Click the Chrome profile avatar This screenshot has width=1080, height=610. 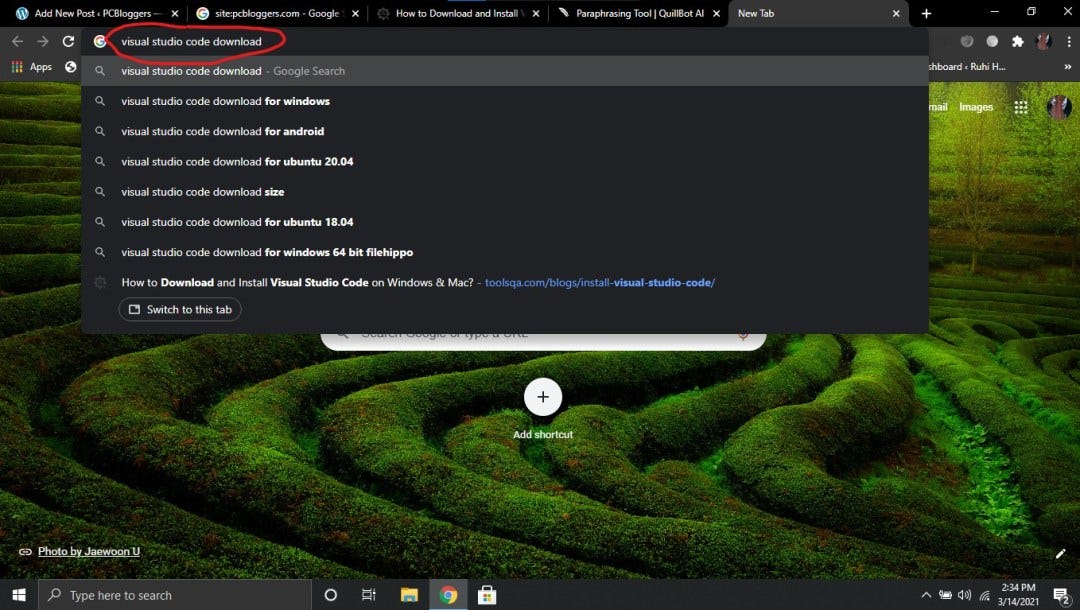click(1044, 41)
